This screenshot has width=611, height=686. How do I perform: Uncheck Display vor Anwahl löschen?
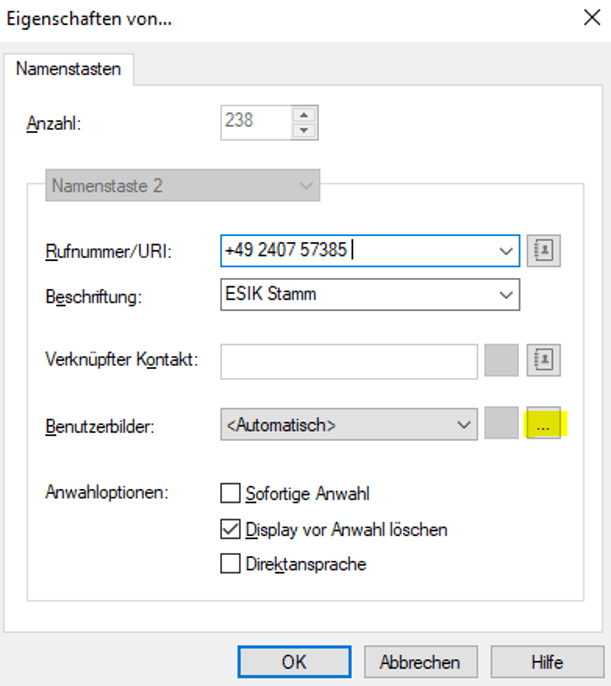point(230,529)
